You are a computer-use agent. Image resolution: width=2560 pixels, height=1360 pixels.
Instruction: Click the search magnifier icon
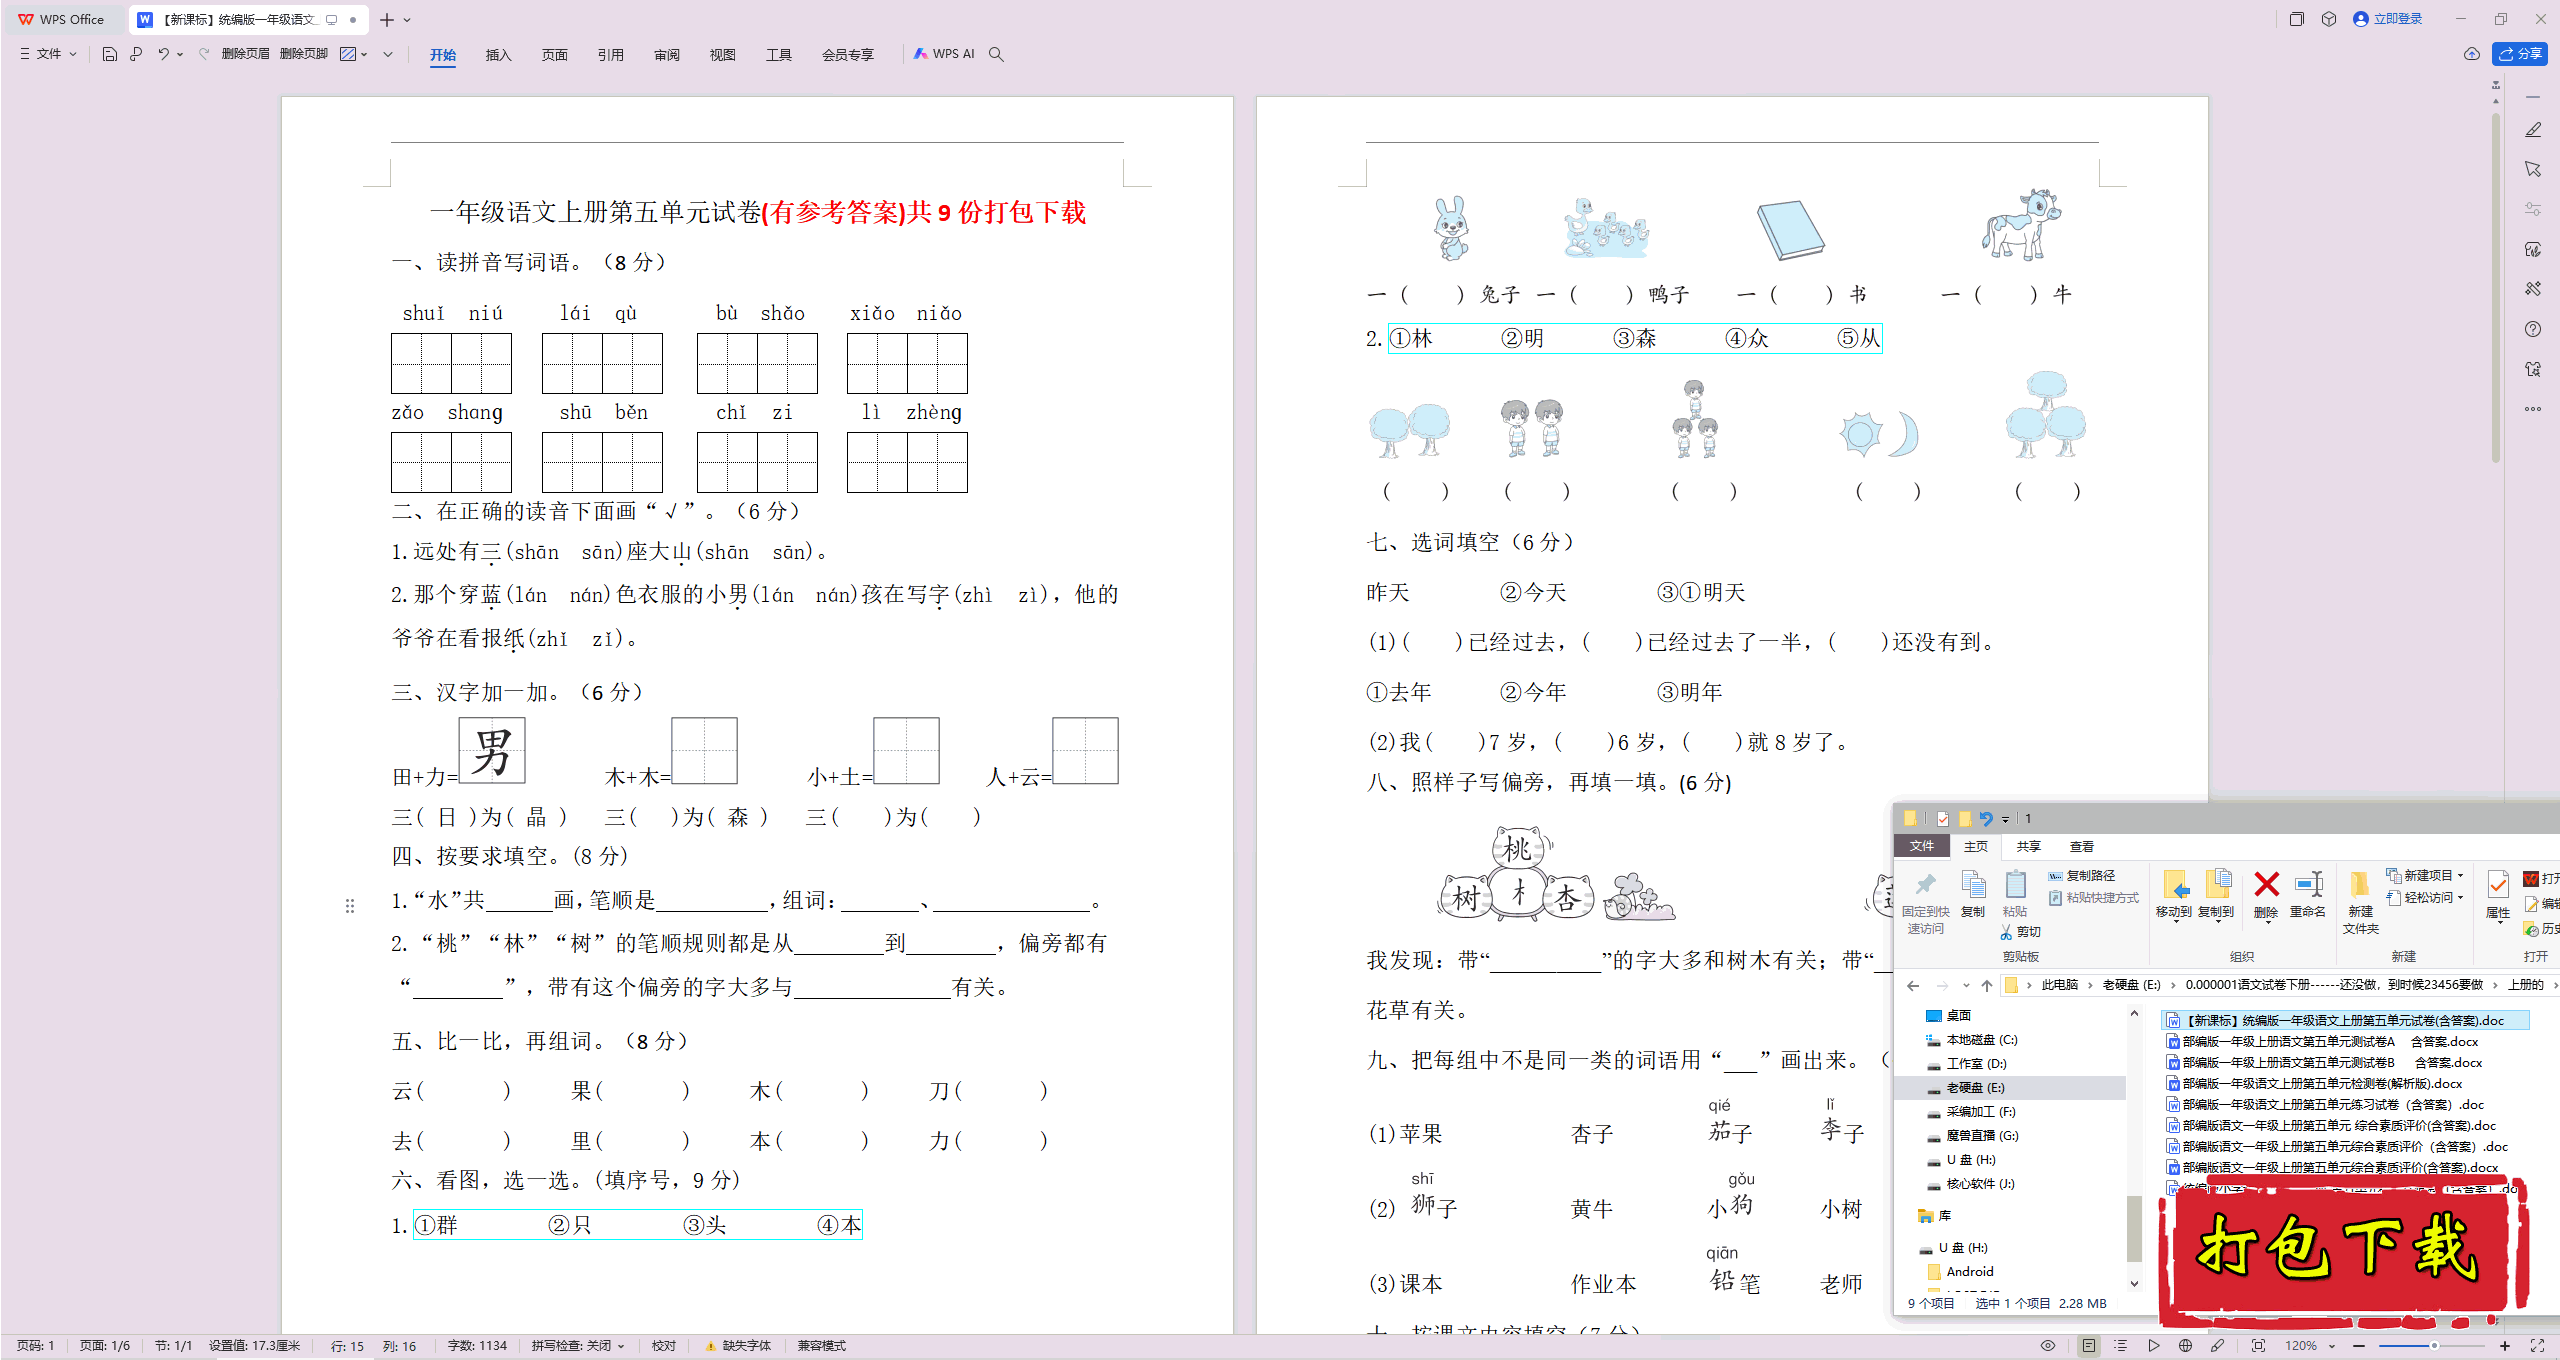pyautogui.click(x=1001, y=54)
